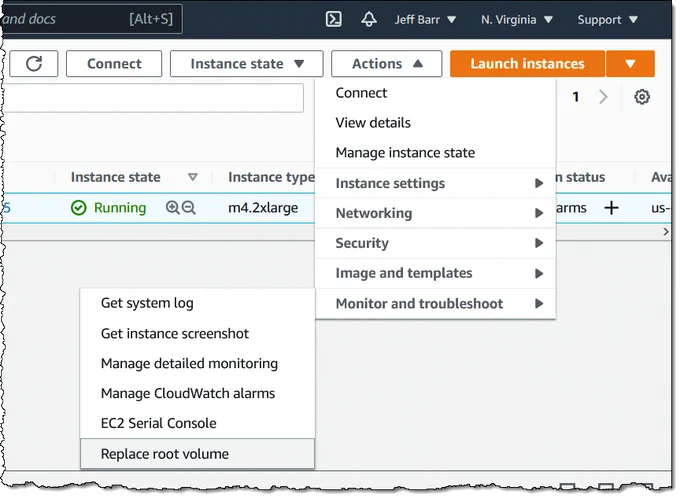This screenshot has height=498, width=680.
Task: Click the Running status check icon
Action: point(78,208)
